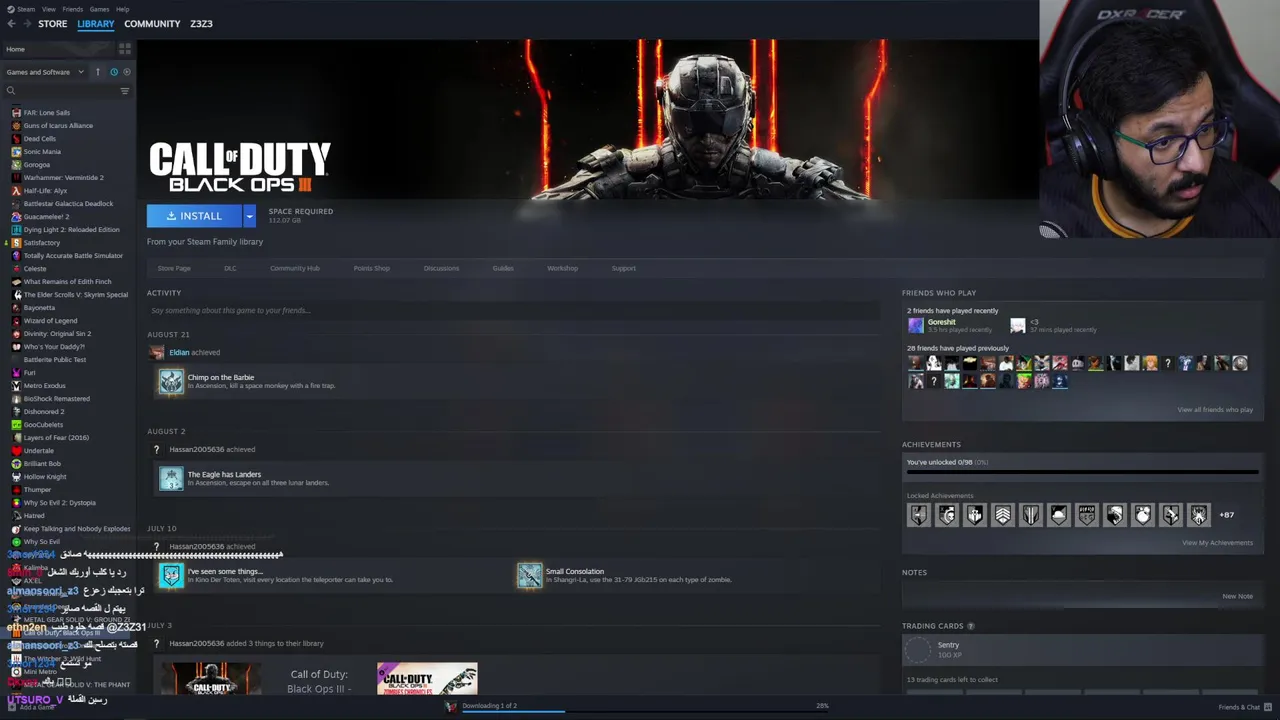Open the advanced filter options icon
This screenshot has width=1280, height=720.
(125, 91)
